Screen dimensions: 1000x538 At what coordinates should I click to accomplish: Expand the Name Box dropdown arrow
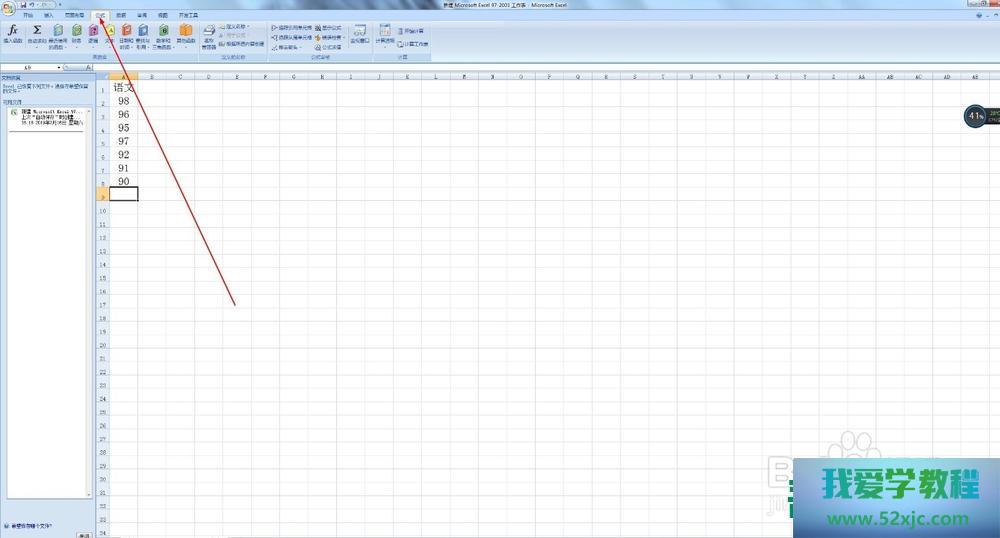tap(60, 67)
